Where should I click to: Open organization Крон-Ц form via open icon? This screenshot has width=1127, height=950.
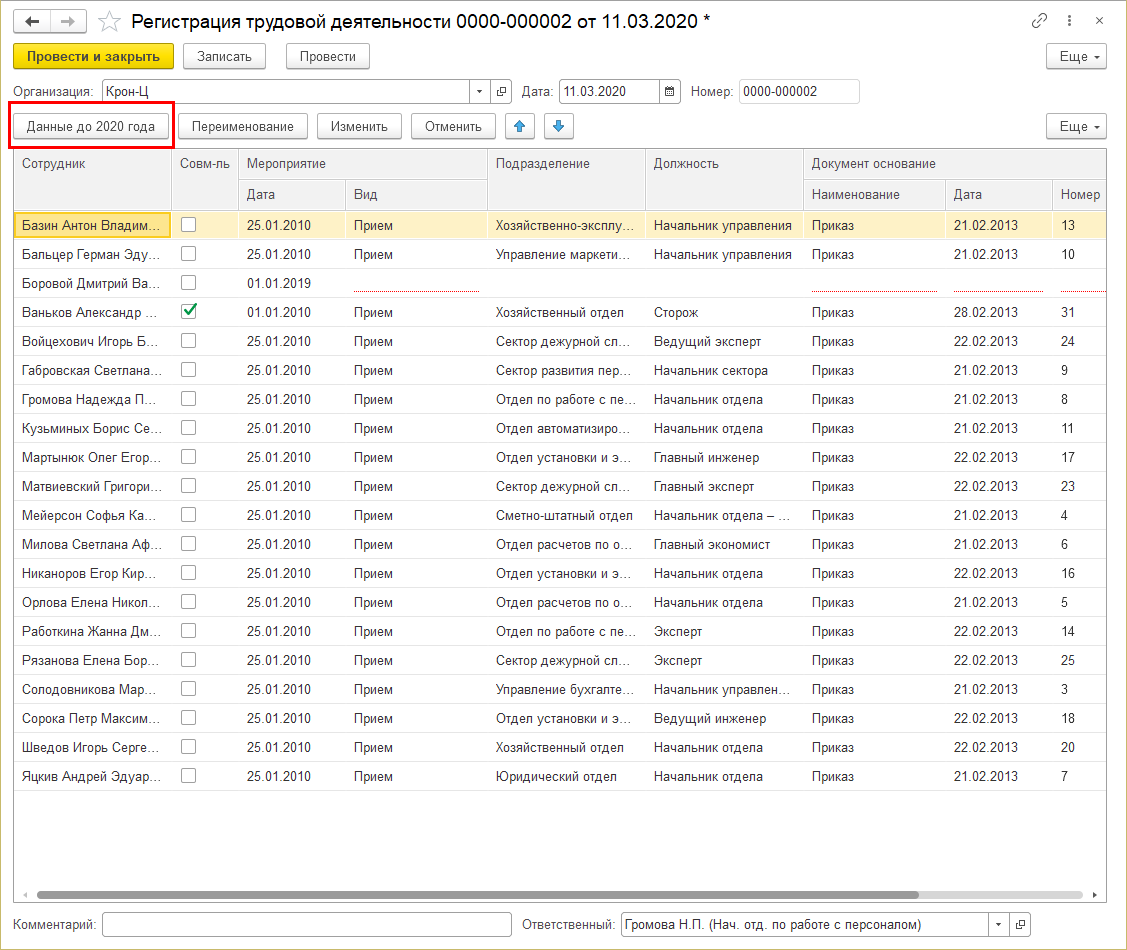click(502, 92)
